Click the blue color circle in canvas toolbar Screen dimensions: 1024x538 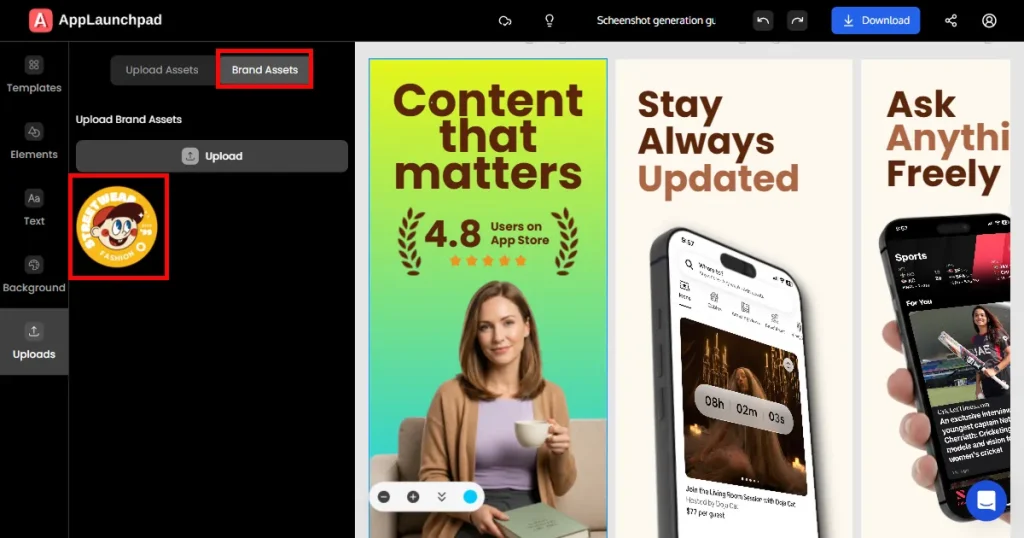pos(470,497)
